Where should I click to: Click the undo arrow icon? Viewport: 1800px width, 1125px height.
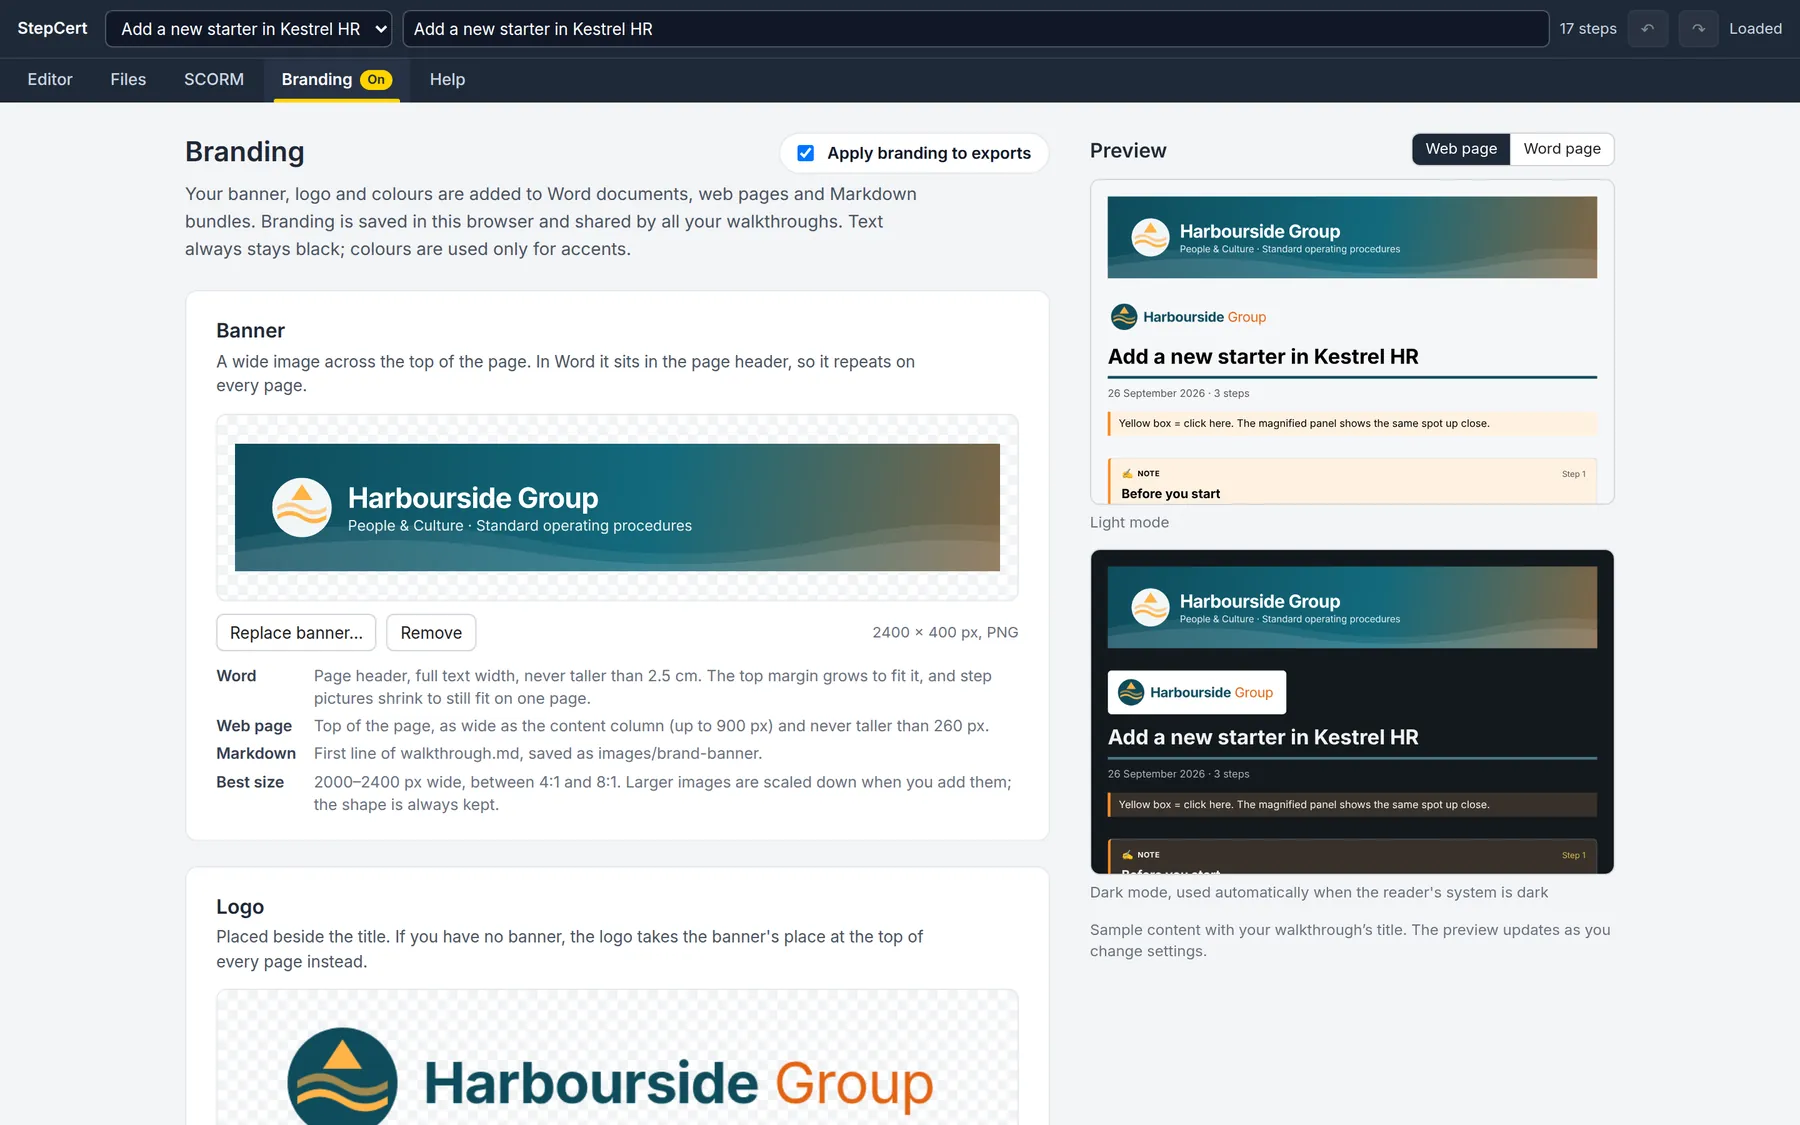1647,29
